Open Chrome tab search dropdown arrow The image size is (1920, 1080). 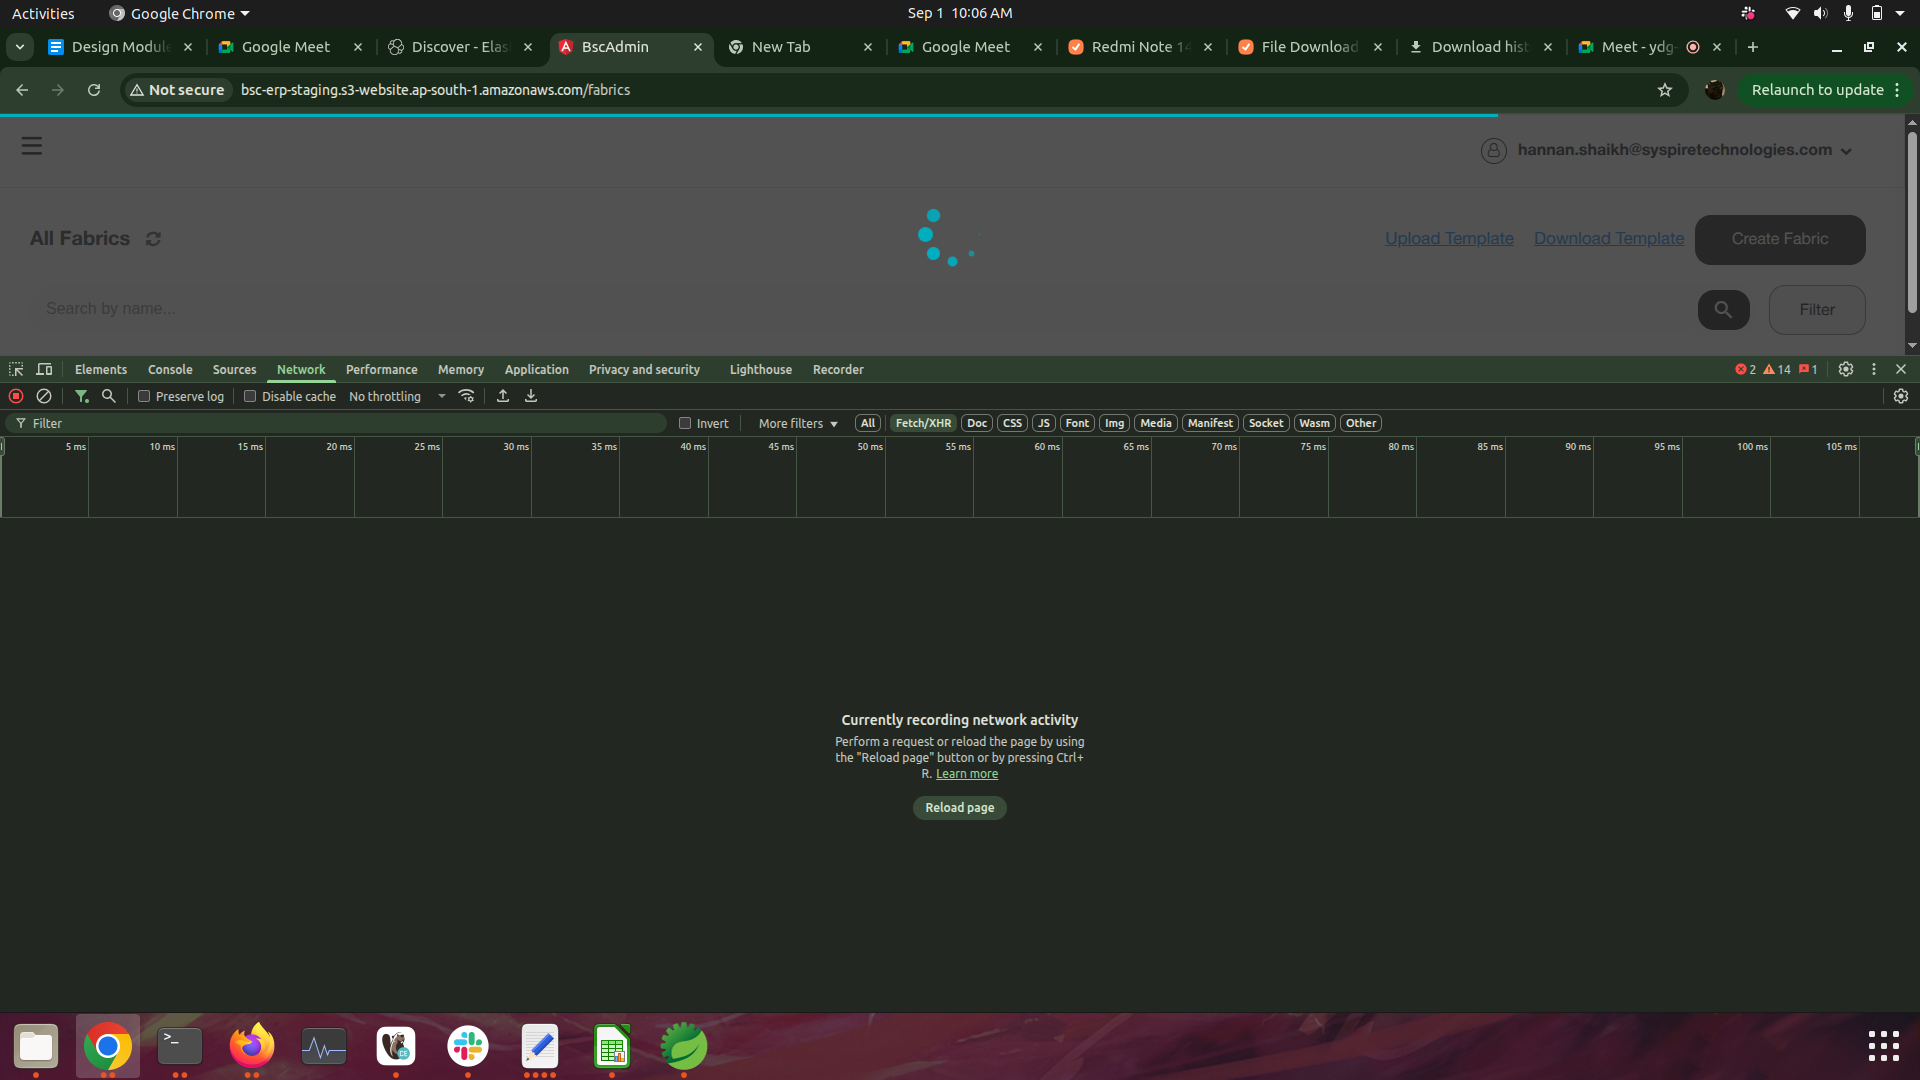20,47
